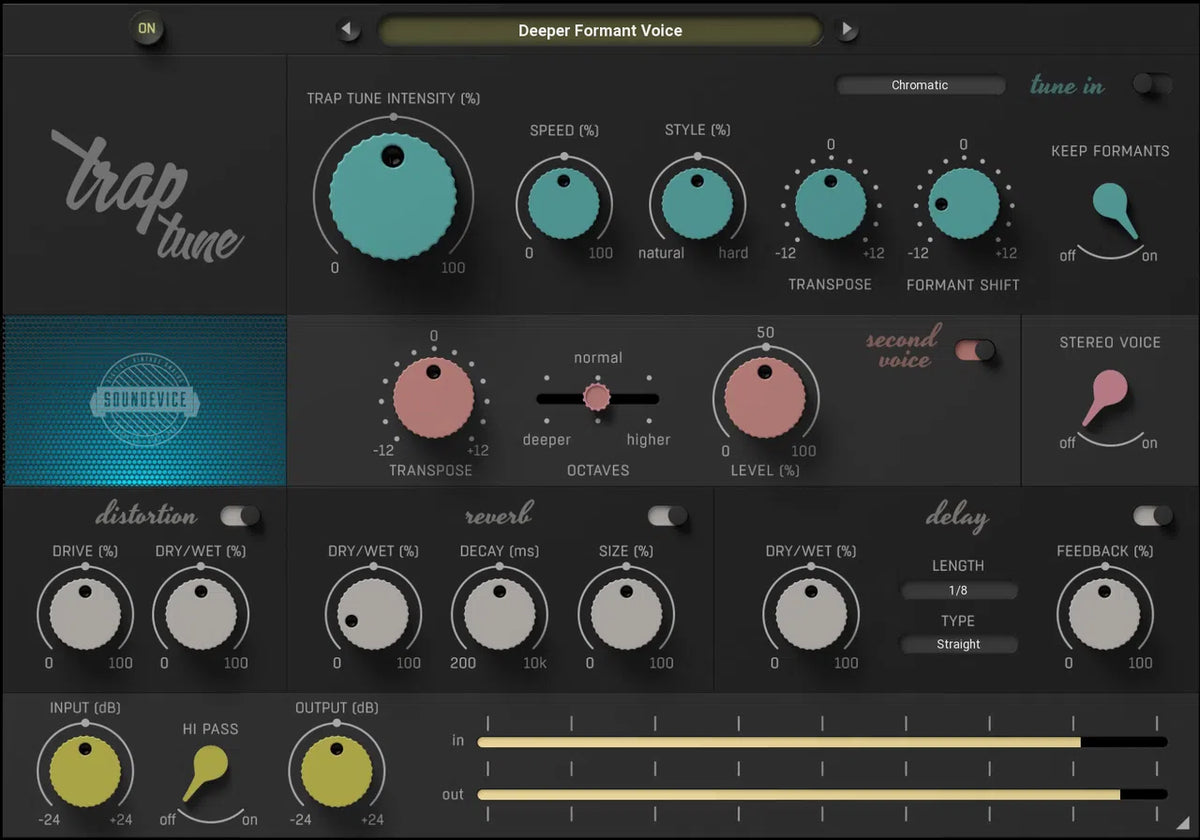Open the Deeper Formant Voice preset browser
The image size is (1200, 840).
coord(598,30)
